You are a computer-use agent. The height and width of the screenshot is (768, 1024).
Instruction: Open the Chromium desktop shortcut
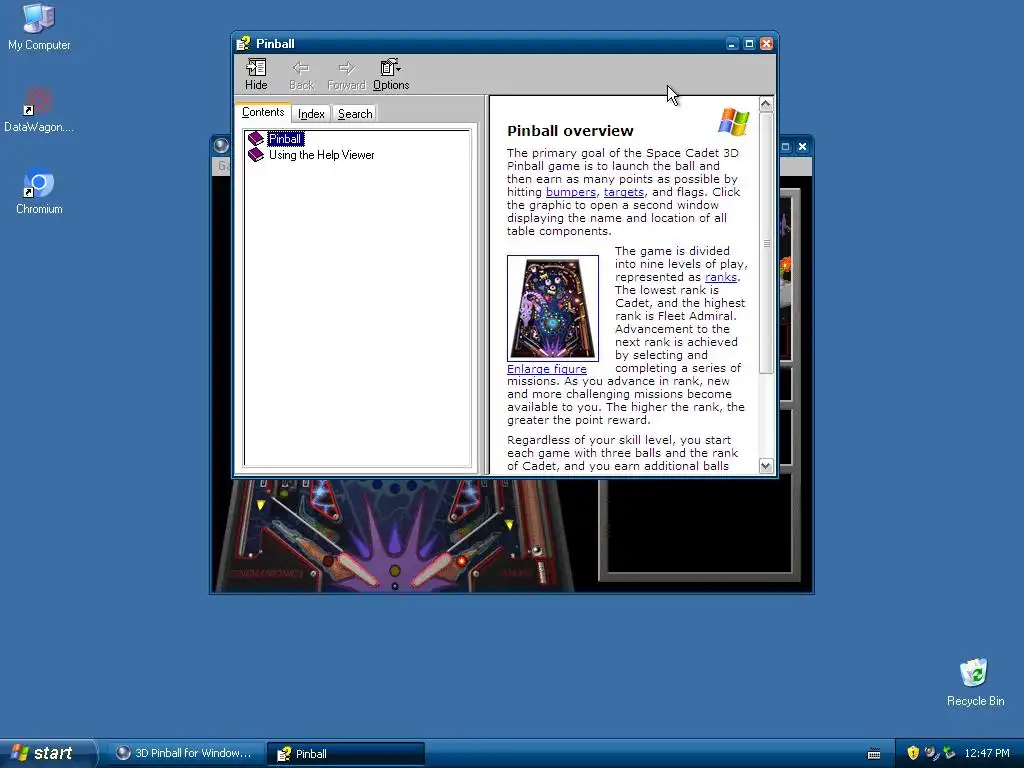click(x=39, y=192)
